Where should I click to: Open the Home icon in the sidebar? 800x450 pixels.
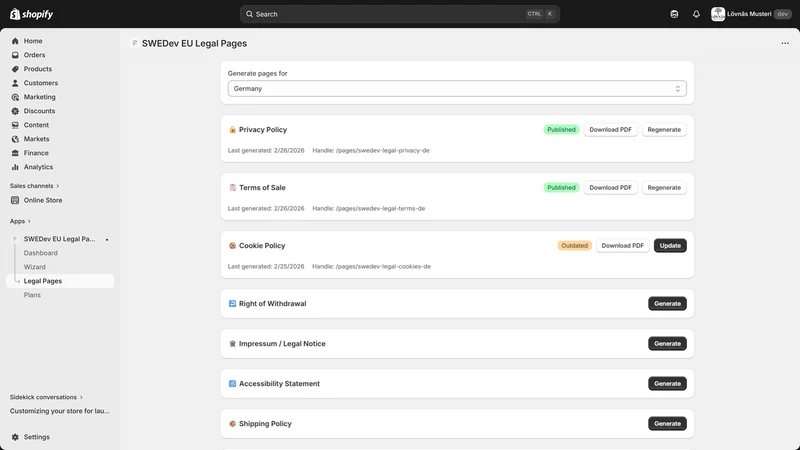tap(15, 41)
